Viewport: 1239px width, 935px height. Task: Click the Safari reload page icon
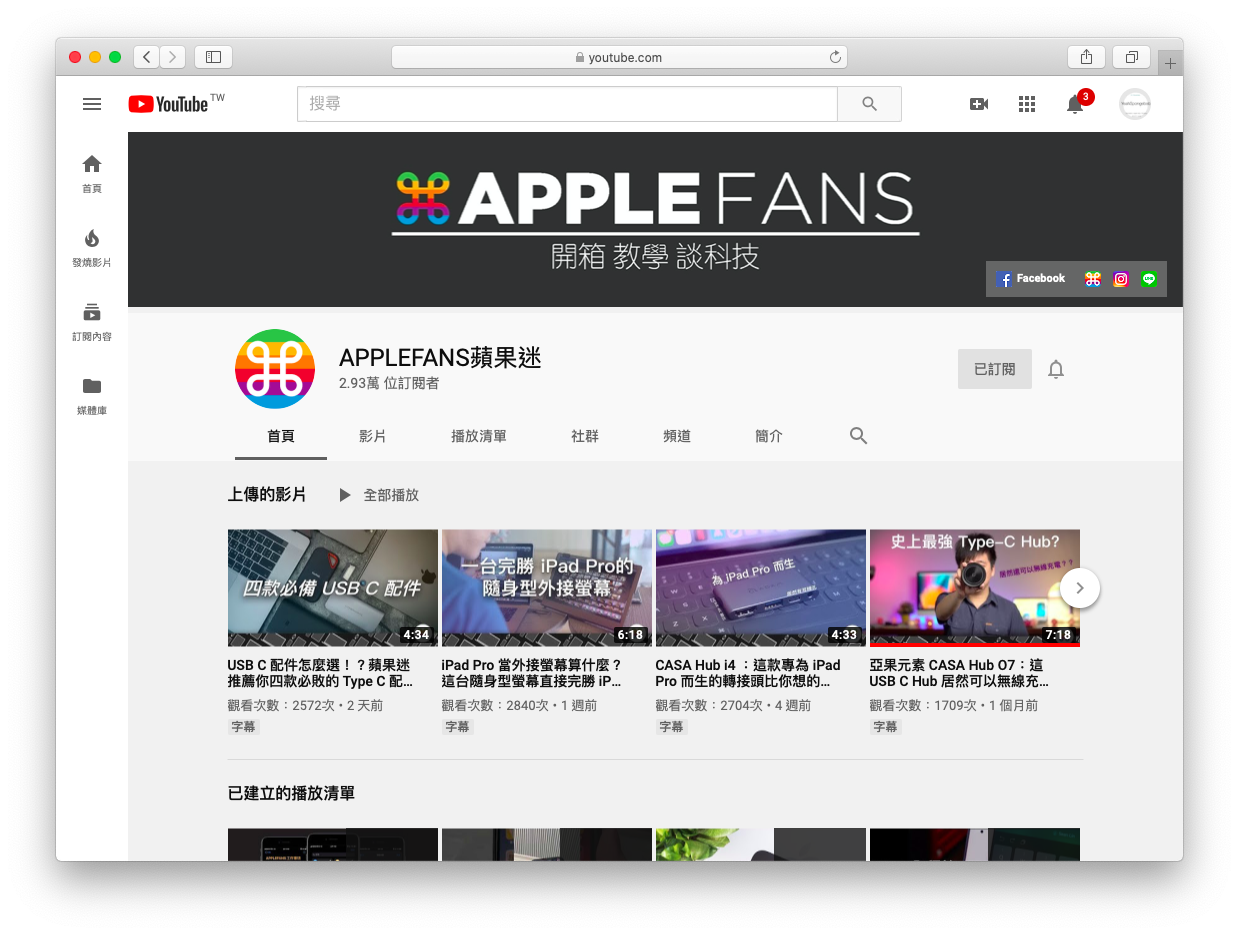pyautogui.click(x=835, y=57)
